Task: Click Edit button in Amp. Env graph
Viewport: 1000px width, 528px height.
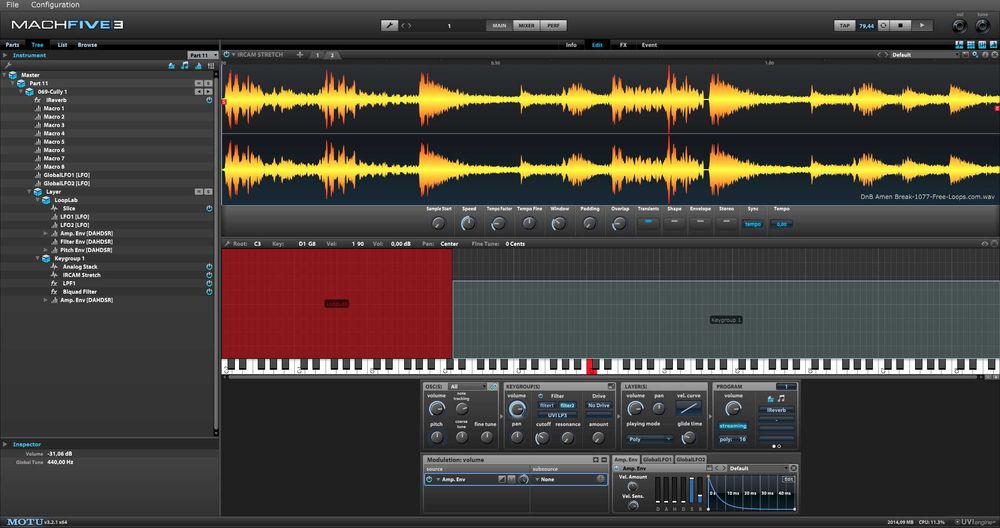Action: [x=788, y=479]
